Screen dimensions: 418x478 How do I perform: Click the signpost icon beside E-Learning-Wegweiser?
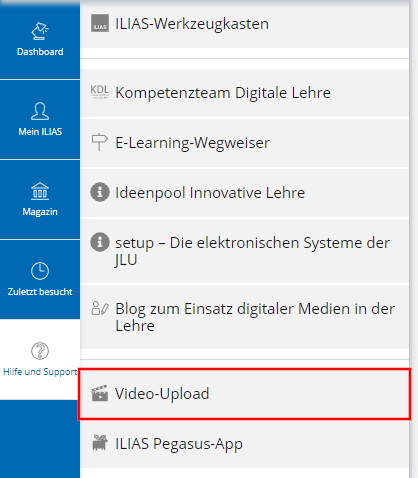[x=100, y=142]
